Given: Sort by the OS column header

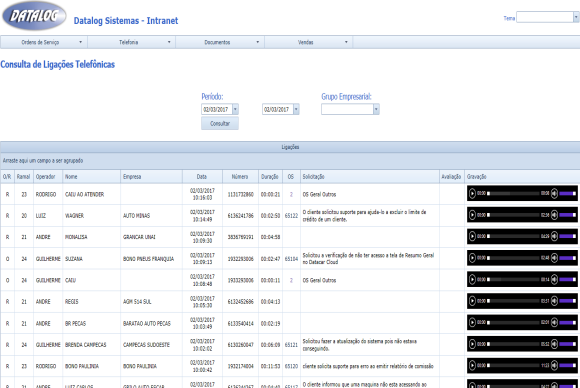Looking at the screenshot, I should [x=291, y=176].
